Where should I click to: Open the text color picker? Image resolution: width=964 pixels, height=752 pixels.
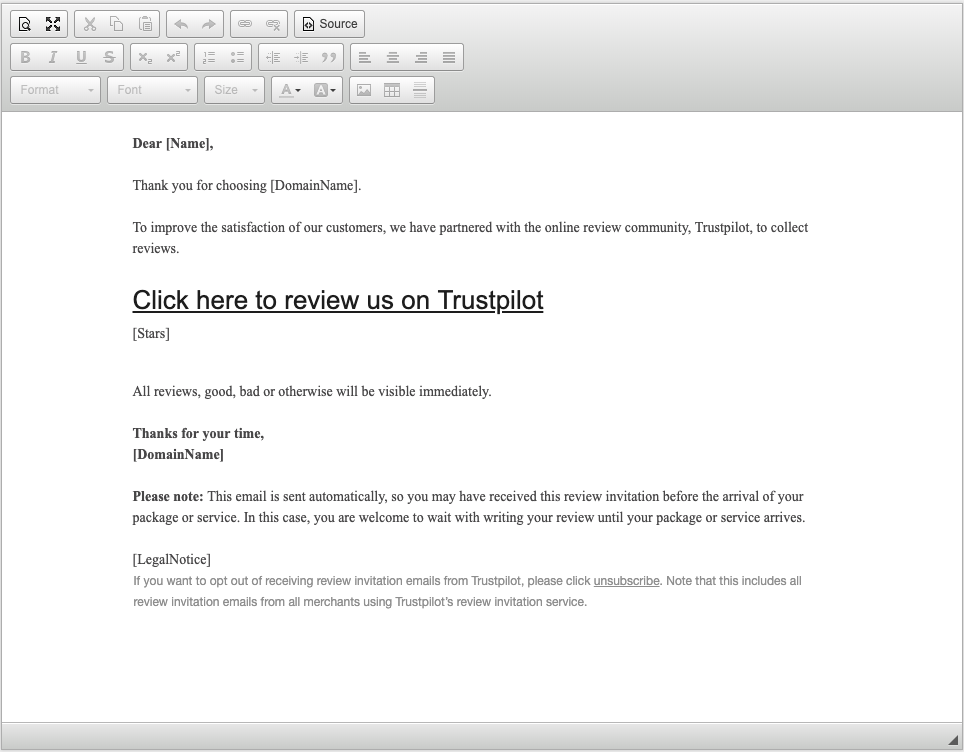(290, 90)
